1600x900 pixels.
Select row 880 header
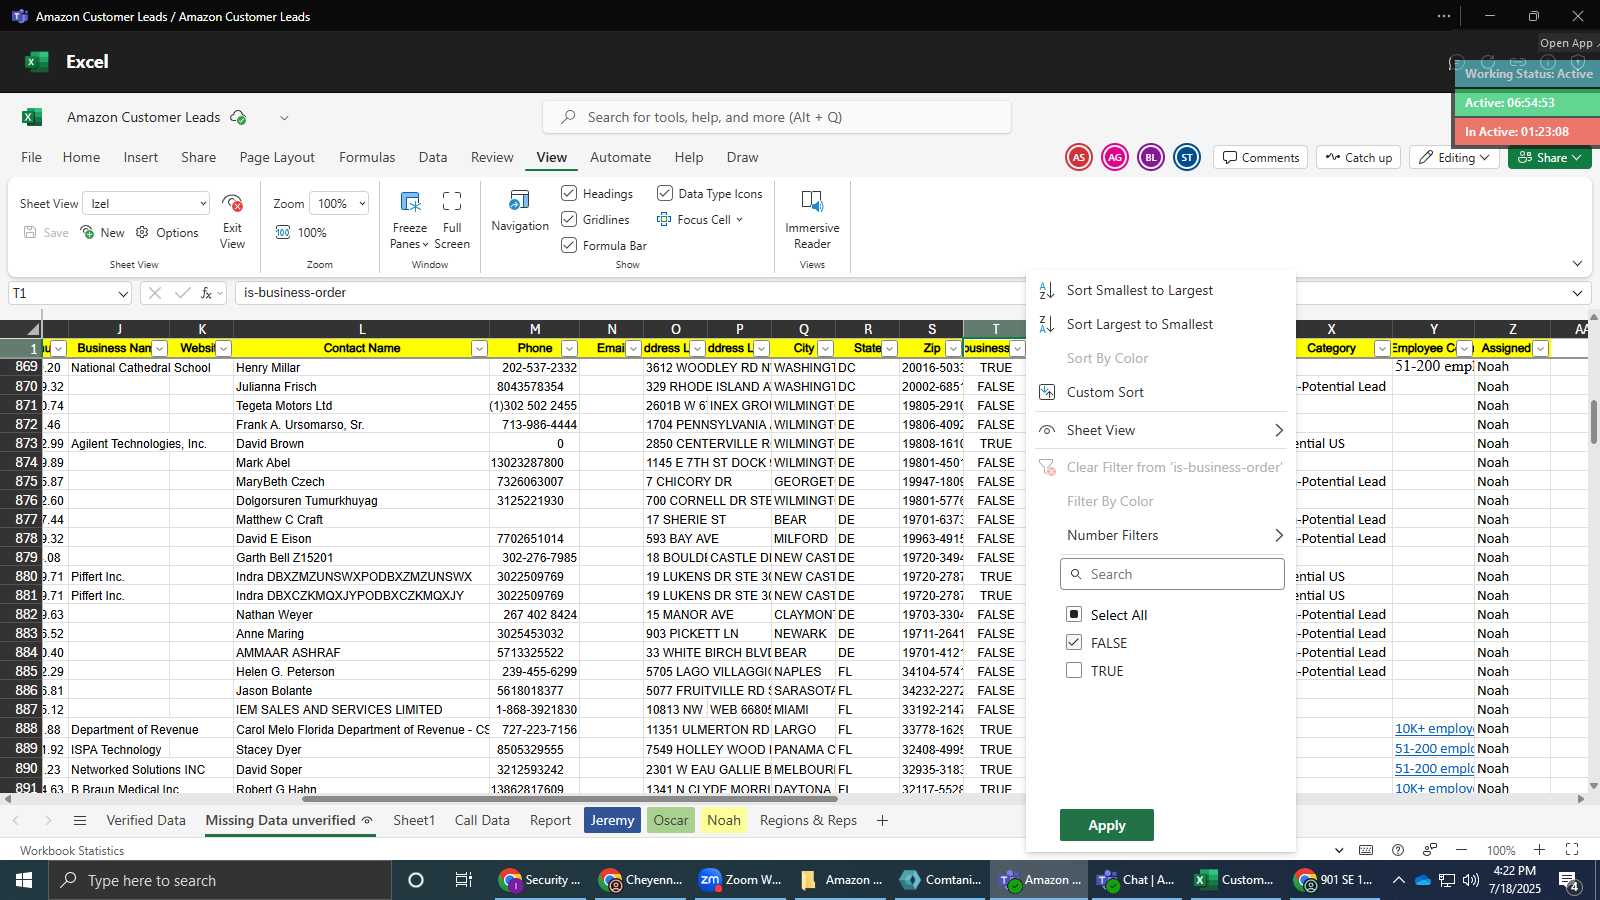20,576
